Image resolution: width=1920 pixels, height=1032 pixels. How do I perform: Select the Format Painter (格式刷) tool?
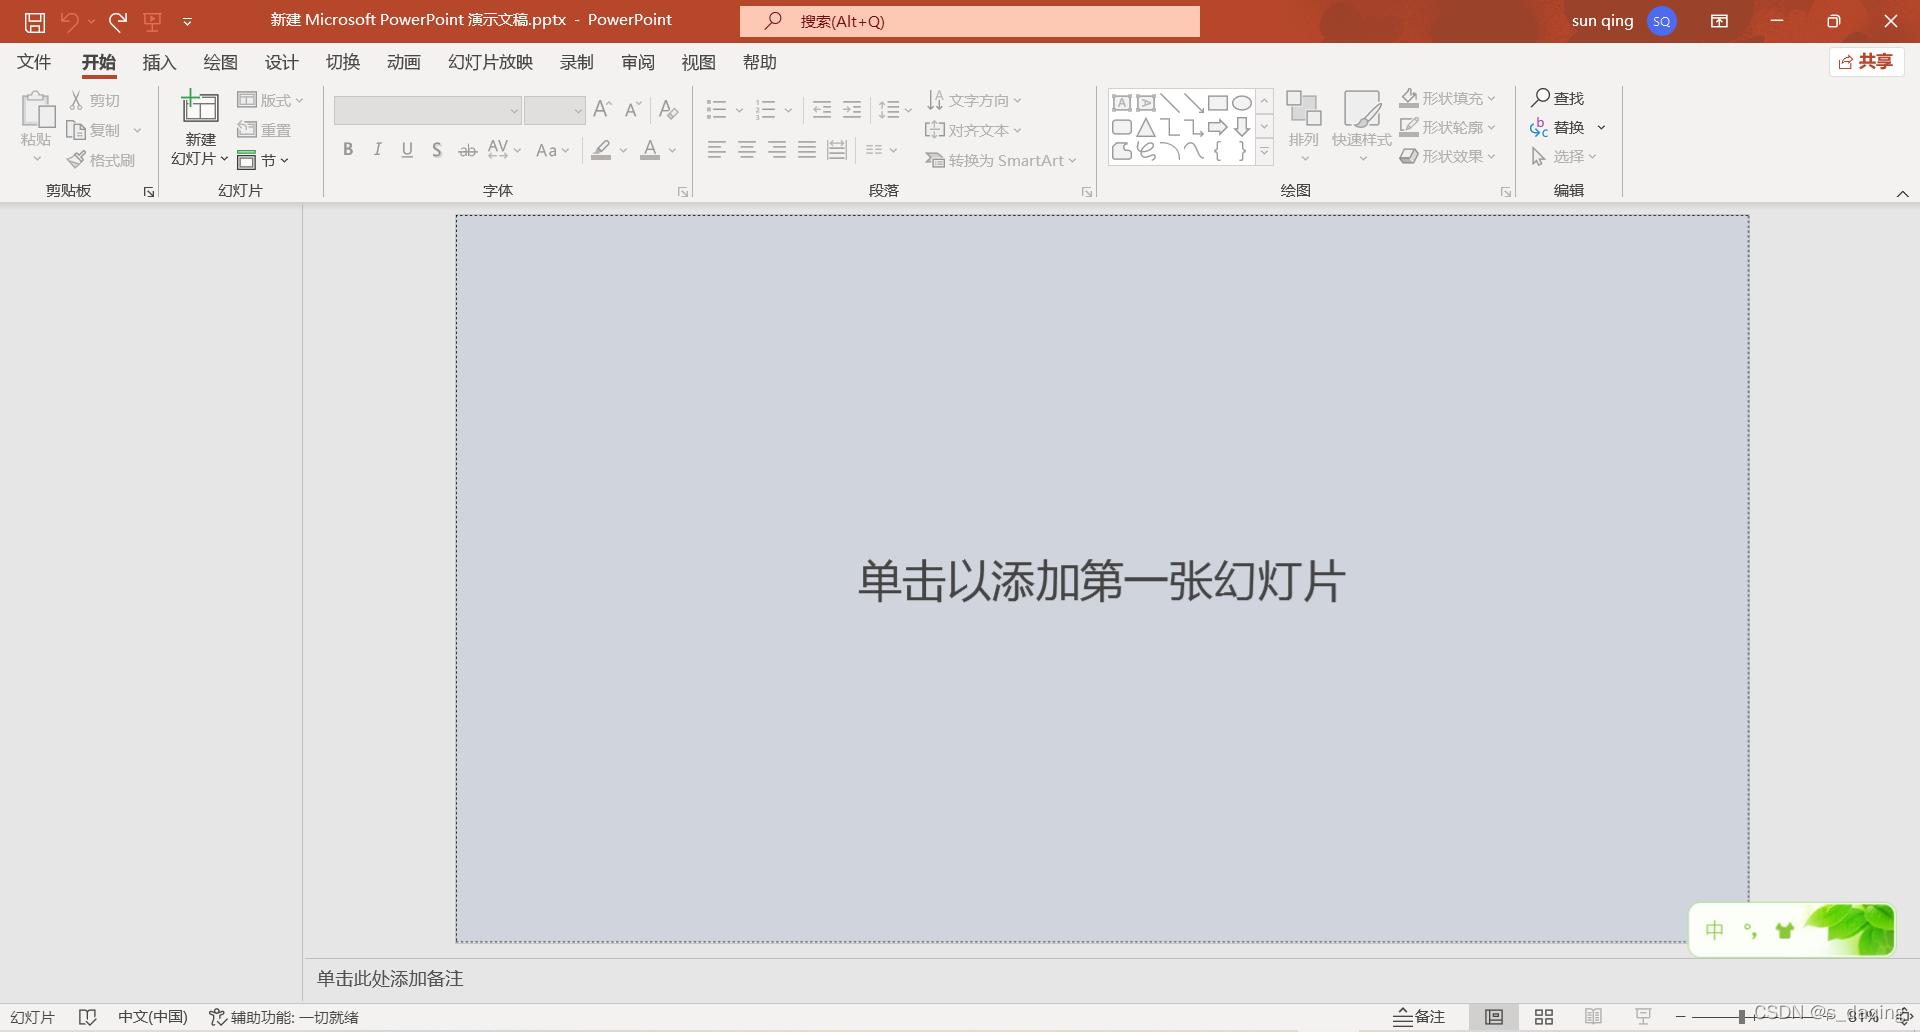(101, 159)
